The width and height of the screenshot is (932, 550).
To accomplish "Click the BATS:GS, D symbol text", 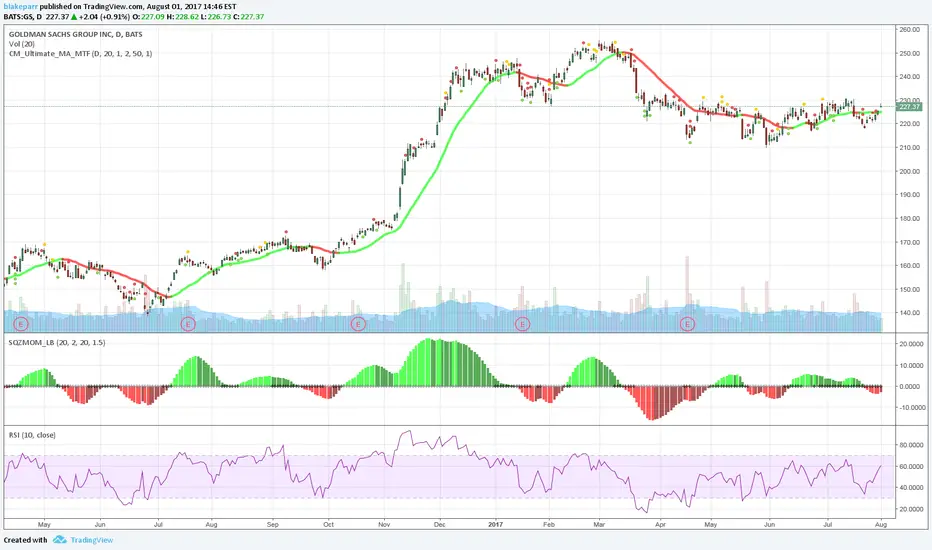I will pyautogui.click(x=23, y=17).
